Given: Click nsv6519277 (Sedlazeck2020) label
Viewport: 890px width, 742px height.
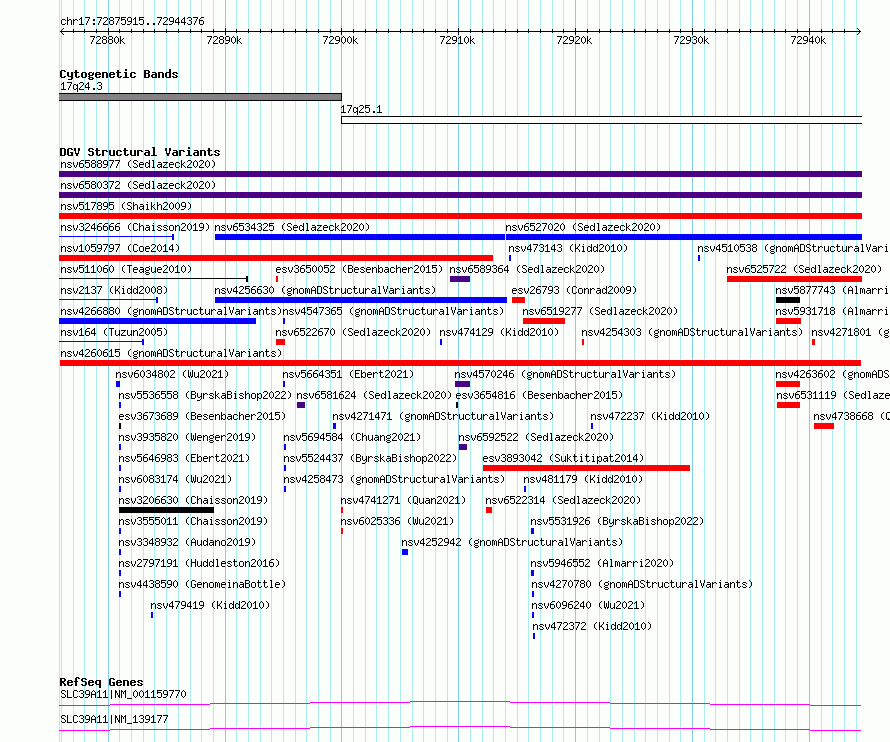Looking at the screenshot, I should 600,311.
